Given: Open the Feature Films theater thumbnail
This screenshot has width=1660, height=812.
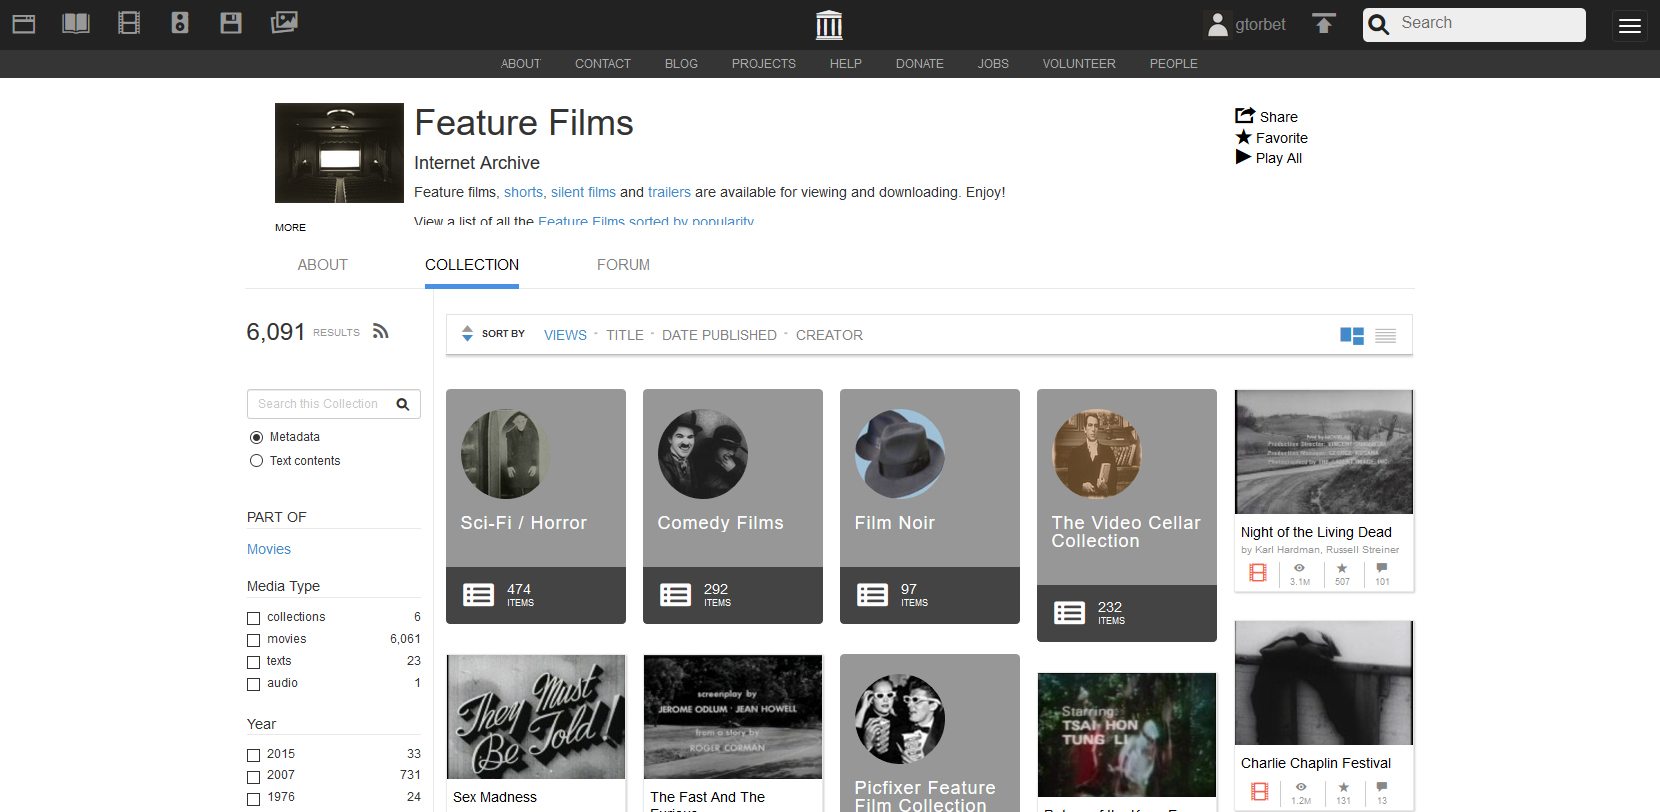Looking at the screenshot, I should [x=339, y=153].
